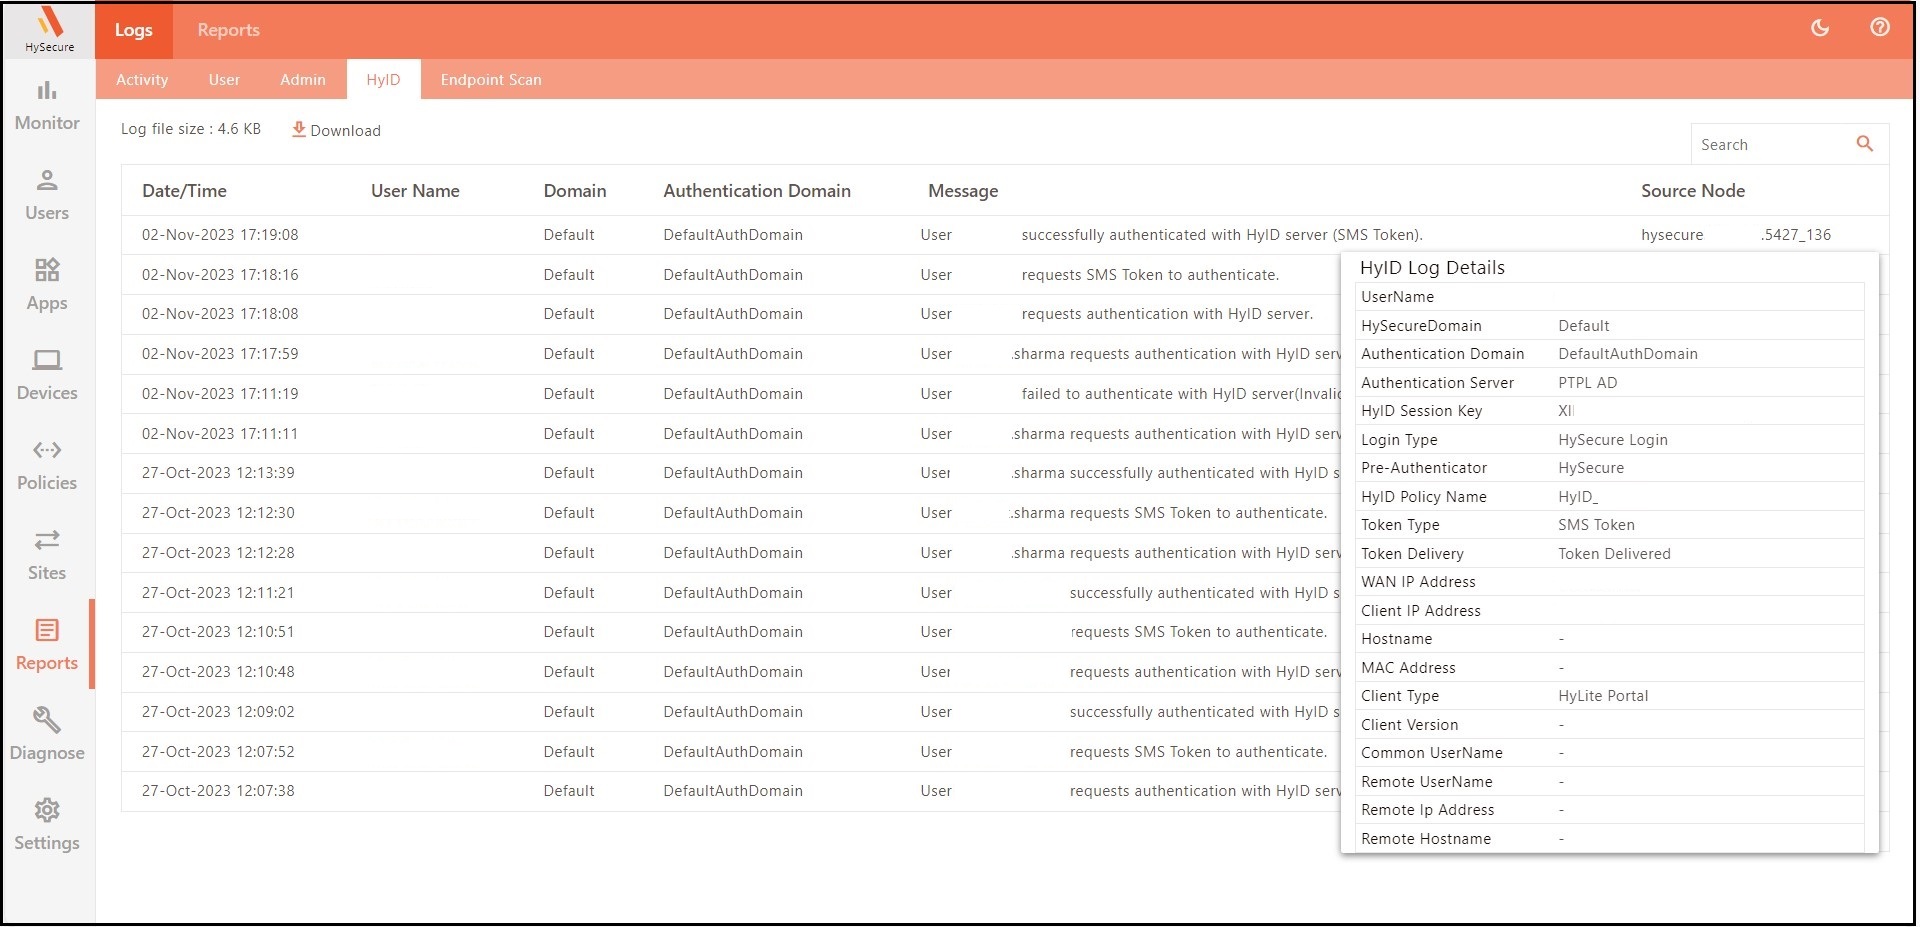Click the help question mark icon

coord(1880,28)
